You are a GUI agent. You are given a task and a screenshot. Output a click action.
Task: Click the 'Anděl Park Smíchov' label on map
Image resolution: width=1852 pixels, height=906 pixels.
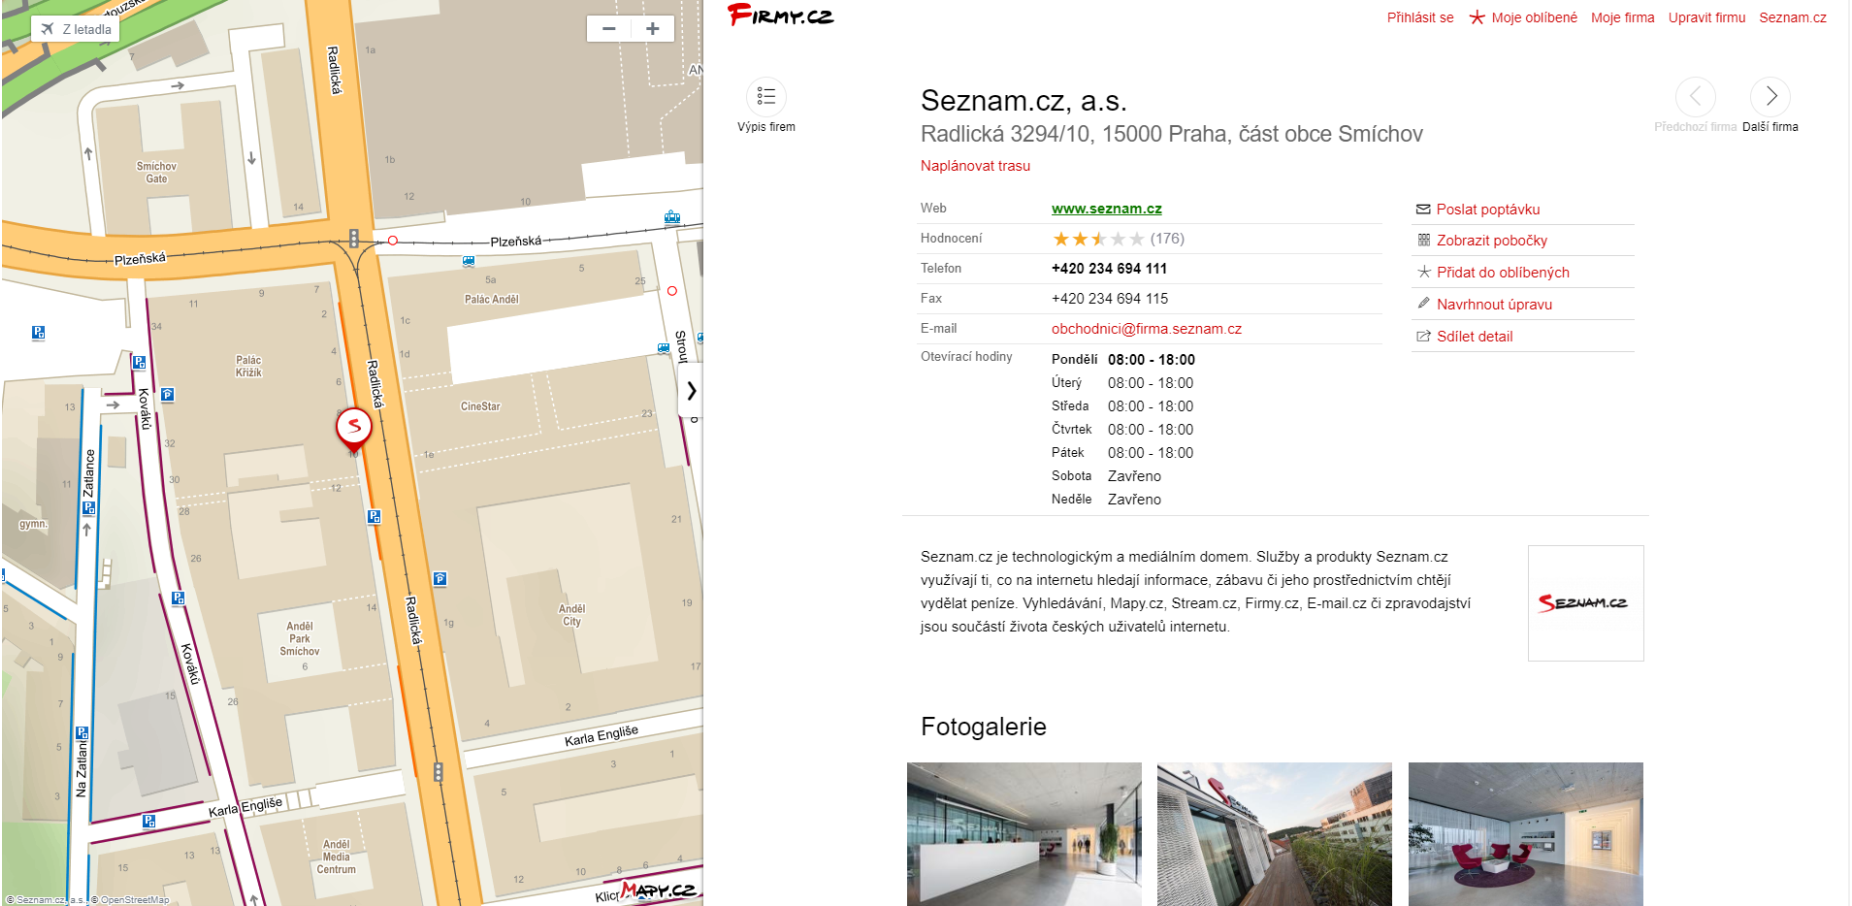(x=300, y=639)
